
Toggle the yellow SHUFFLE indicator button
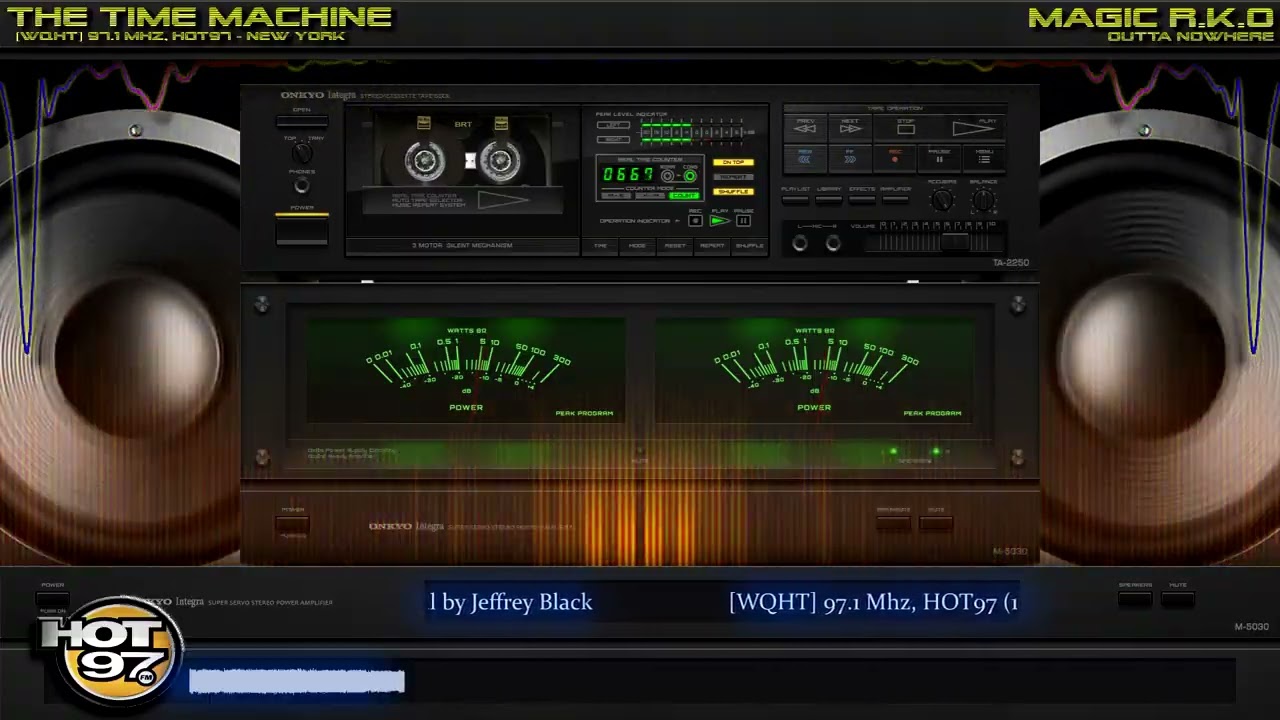733,191
